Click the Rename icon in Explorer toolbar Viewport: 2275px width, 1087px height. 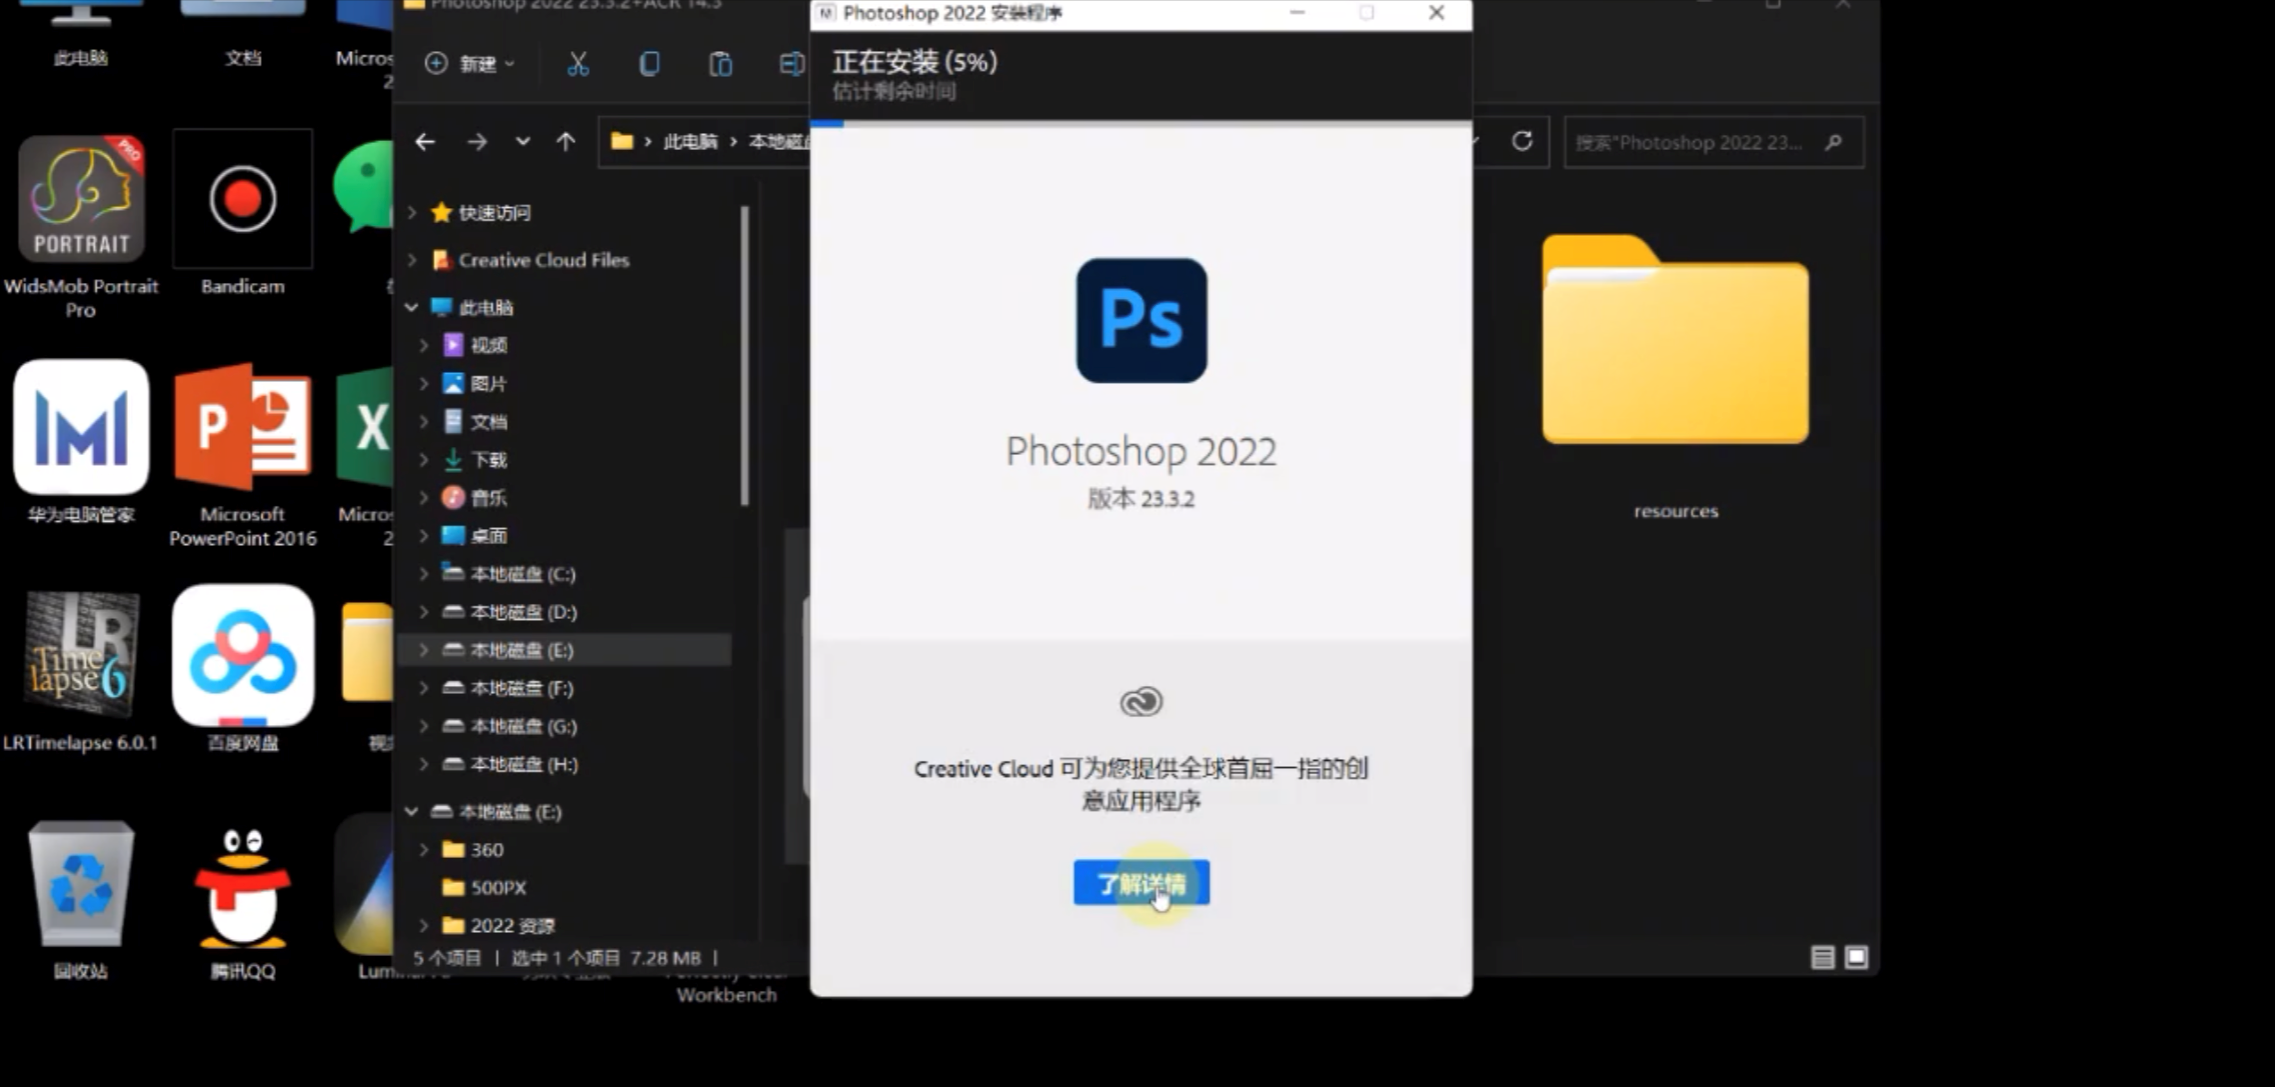pos(790,64)
